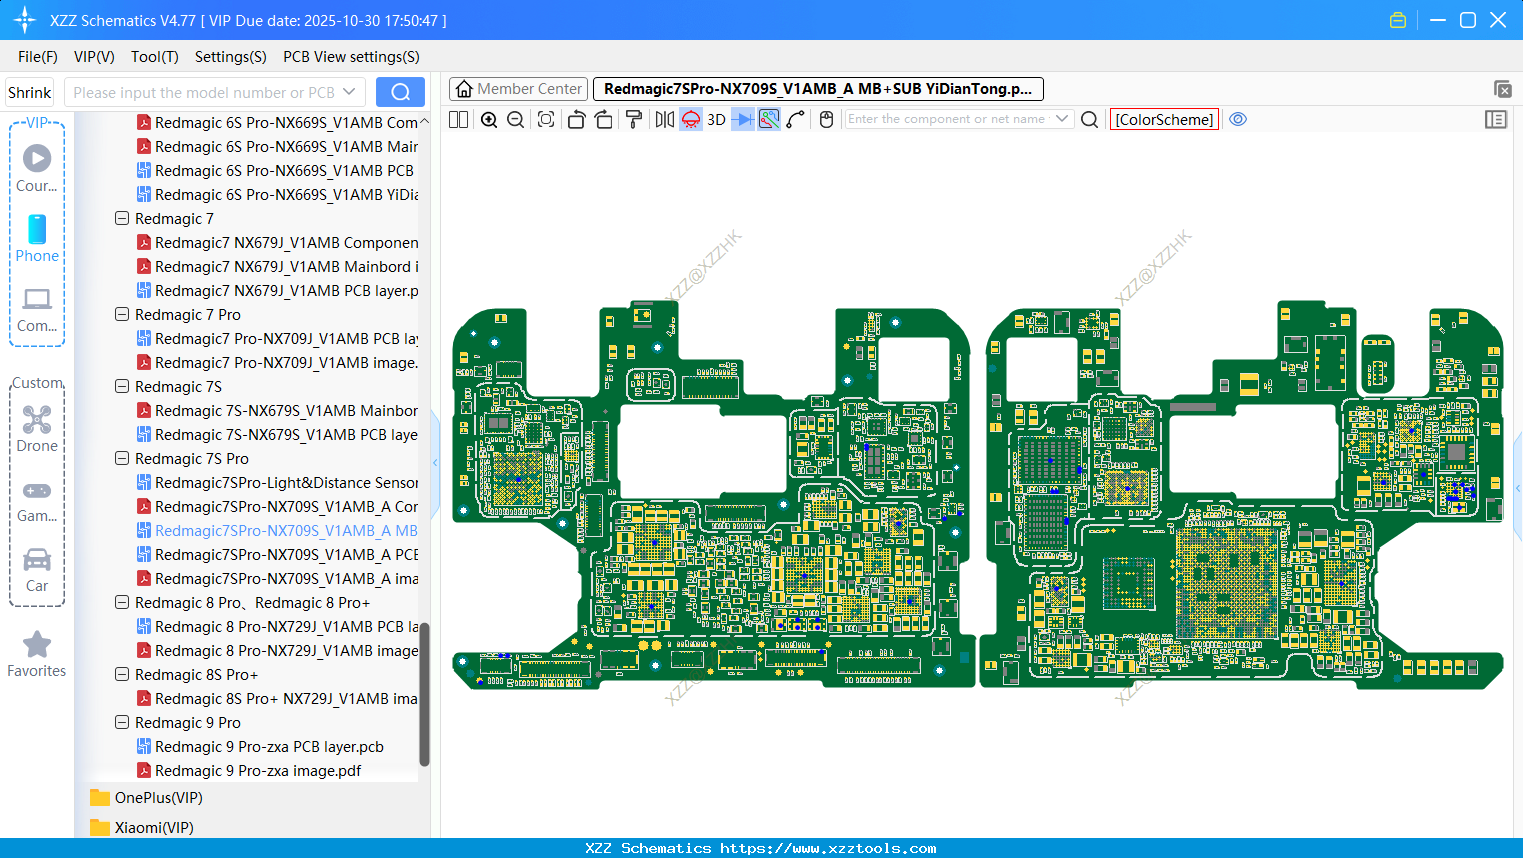This screenshot has width=1523, height=858.
Task: Open the PCB View settings menu
Action: (351, 57)
